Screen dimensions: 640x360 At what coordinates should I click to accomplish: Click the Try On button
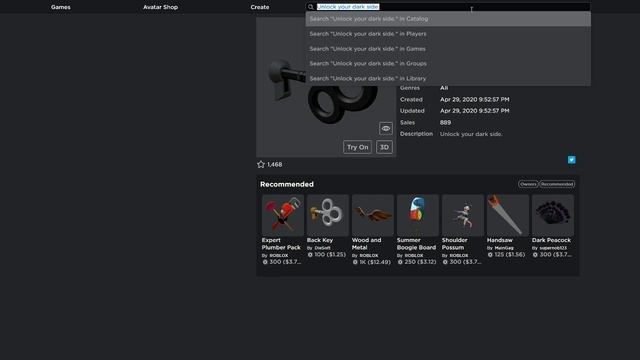tap(358, 147)
